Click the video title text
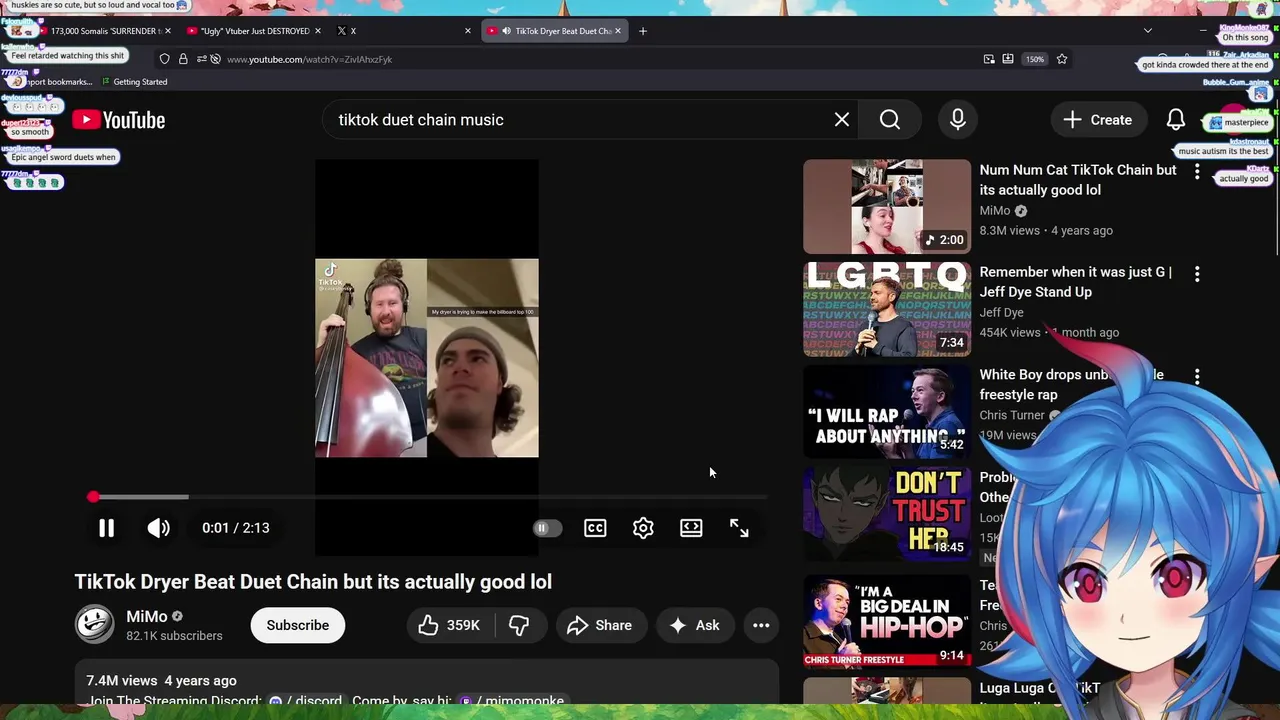 (313, 582)
